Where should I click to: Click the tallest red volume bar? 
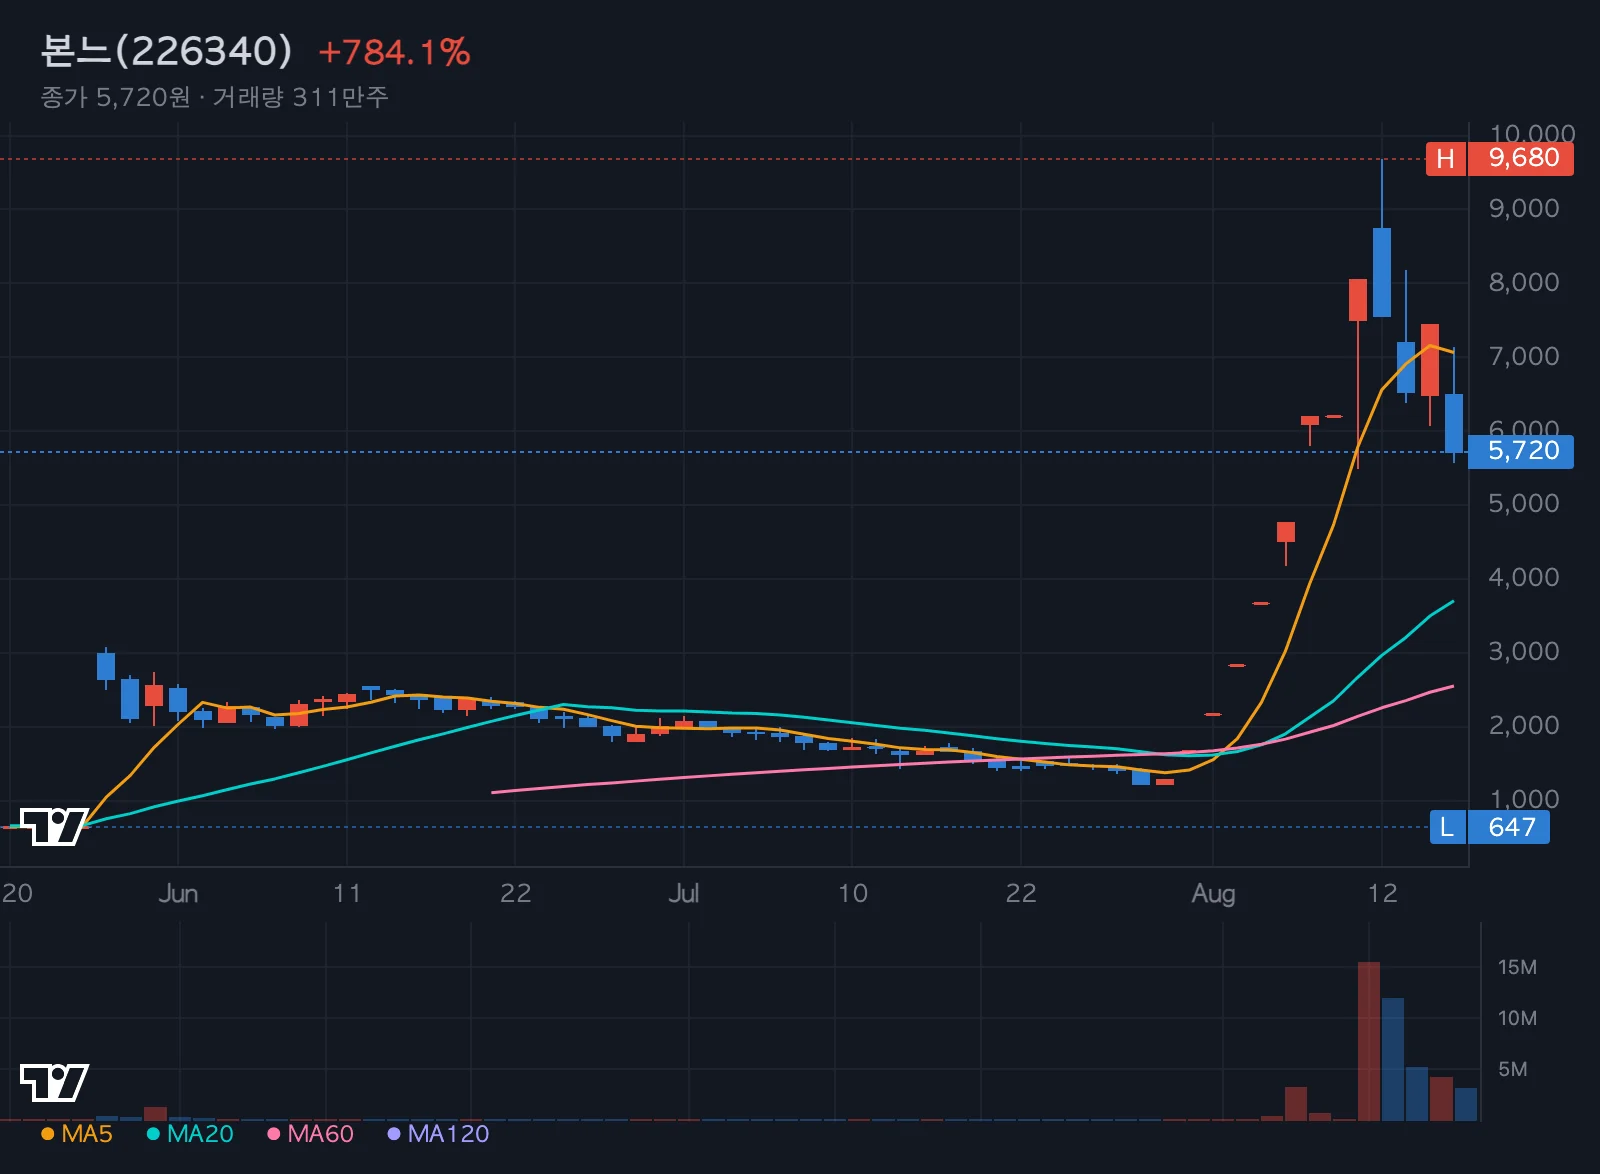[x=1369, y=1041]
